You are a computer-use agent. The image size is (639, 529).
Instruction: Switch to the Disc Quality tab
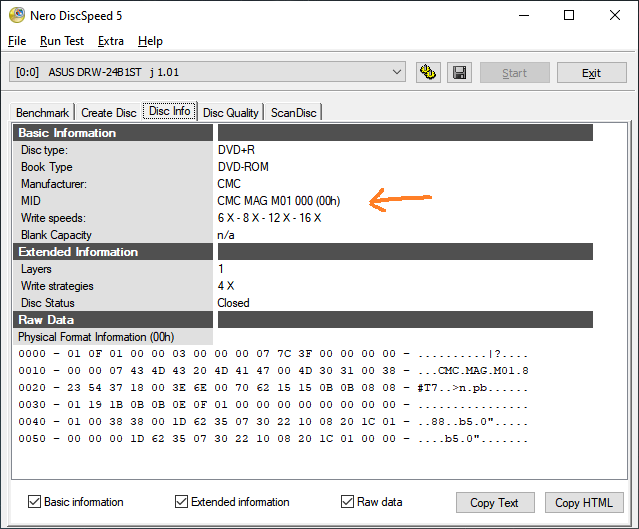coord(231,112)
